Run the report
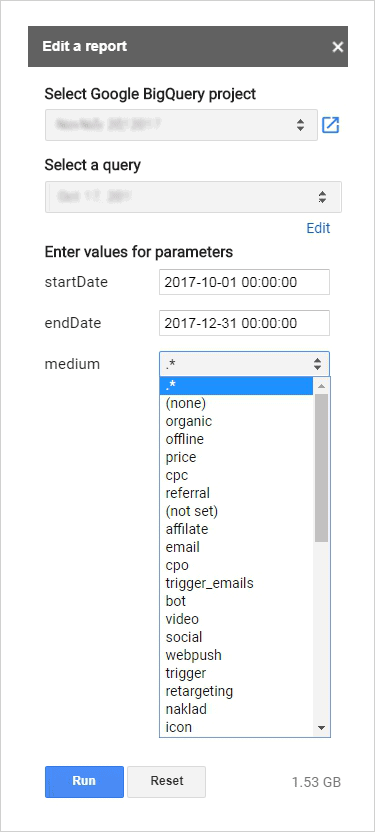Image resolution: width=375 pixels, height=832 pixels. (x=84, y=782)
